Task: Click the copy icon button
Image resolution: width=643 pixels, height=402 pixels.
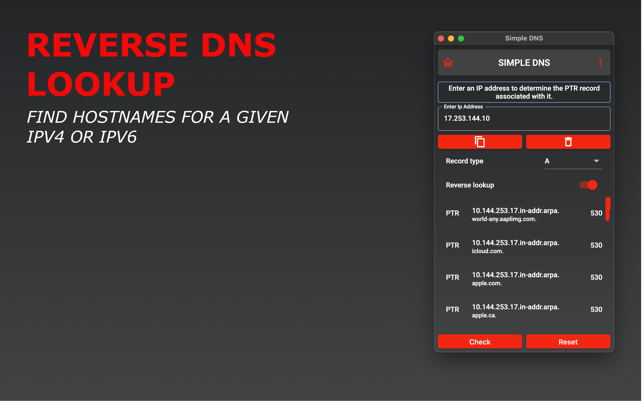Action: 480,142
